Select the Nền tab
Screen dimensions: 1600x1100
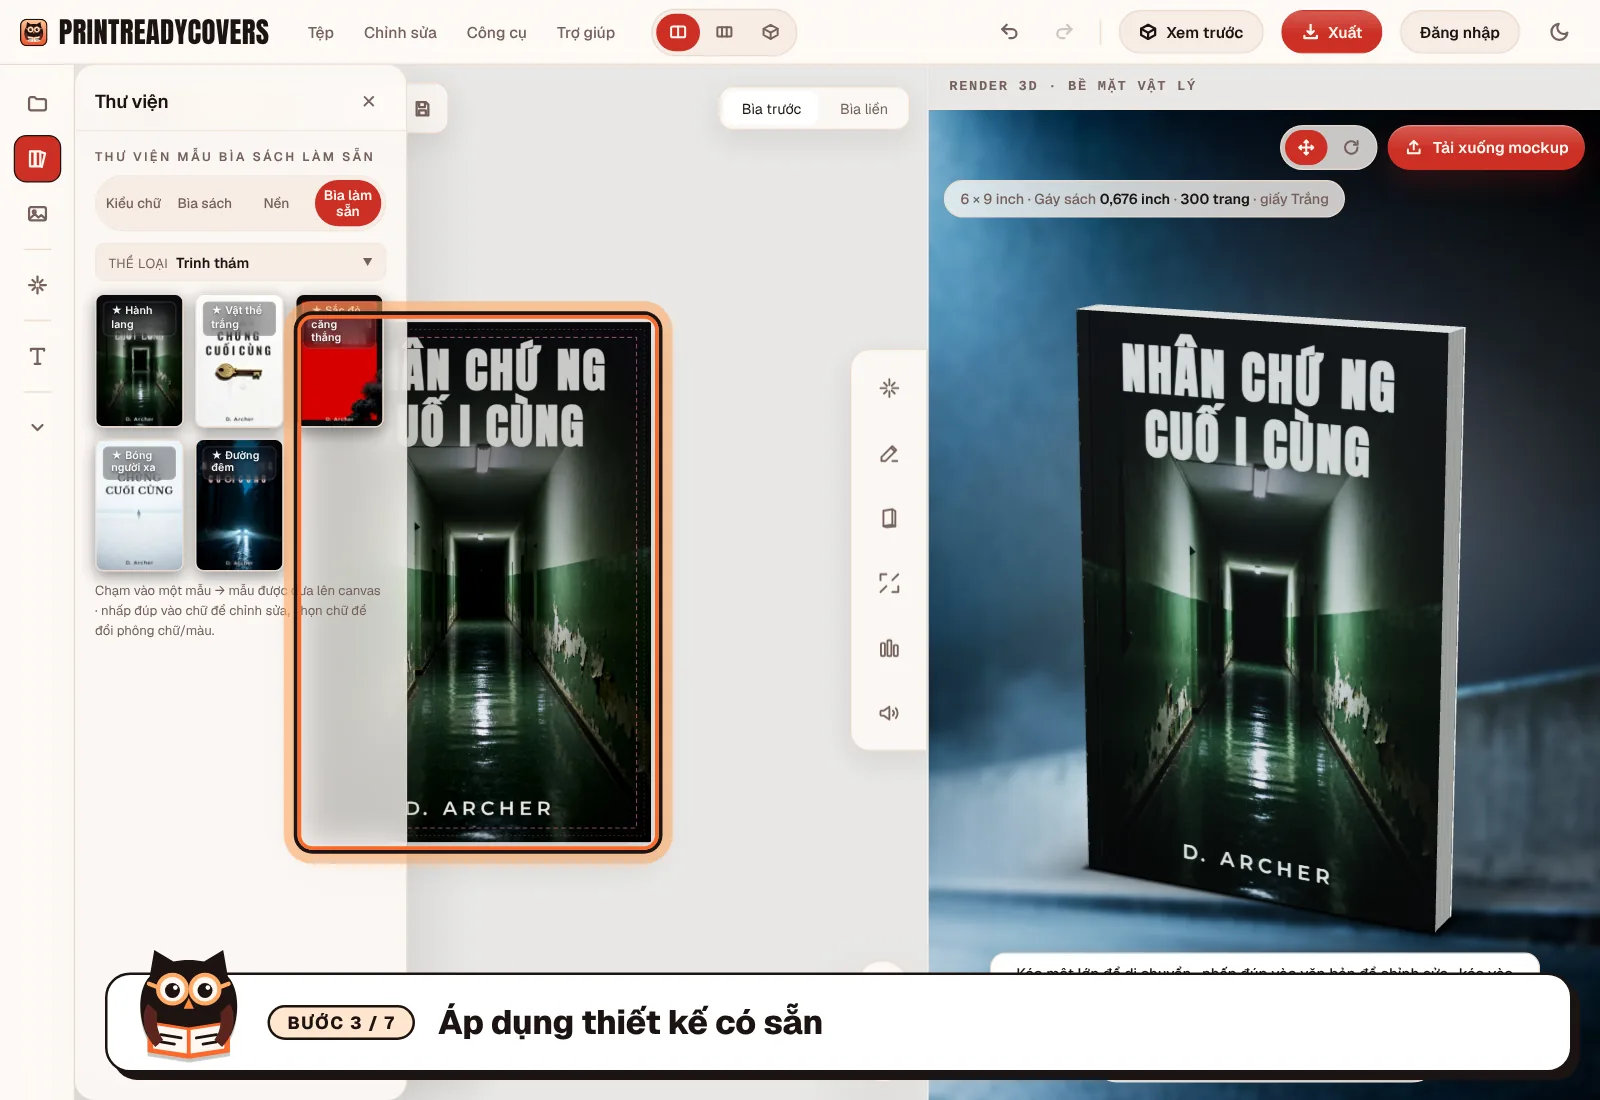(276, 203)
